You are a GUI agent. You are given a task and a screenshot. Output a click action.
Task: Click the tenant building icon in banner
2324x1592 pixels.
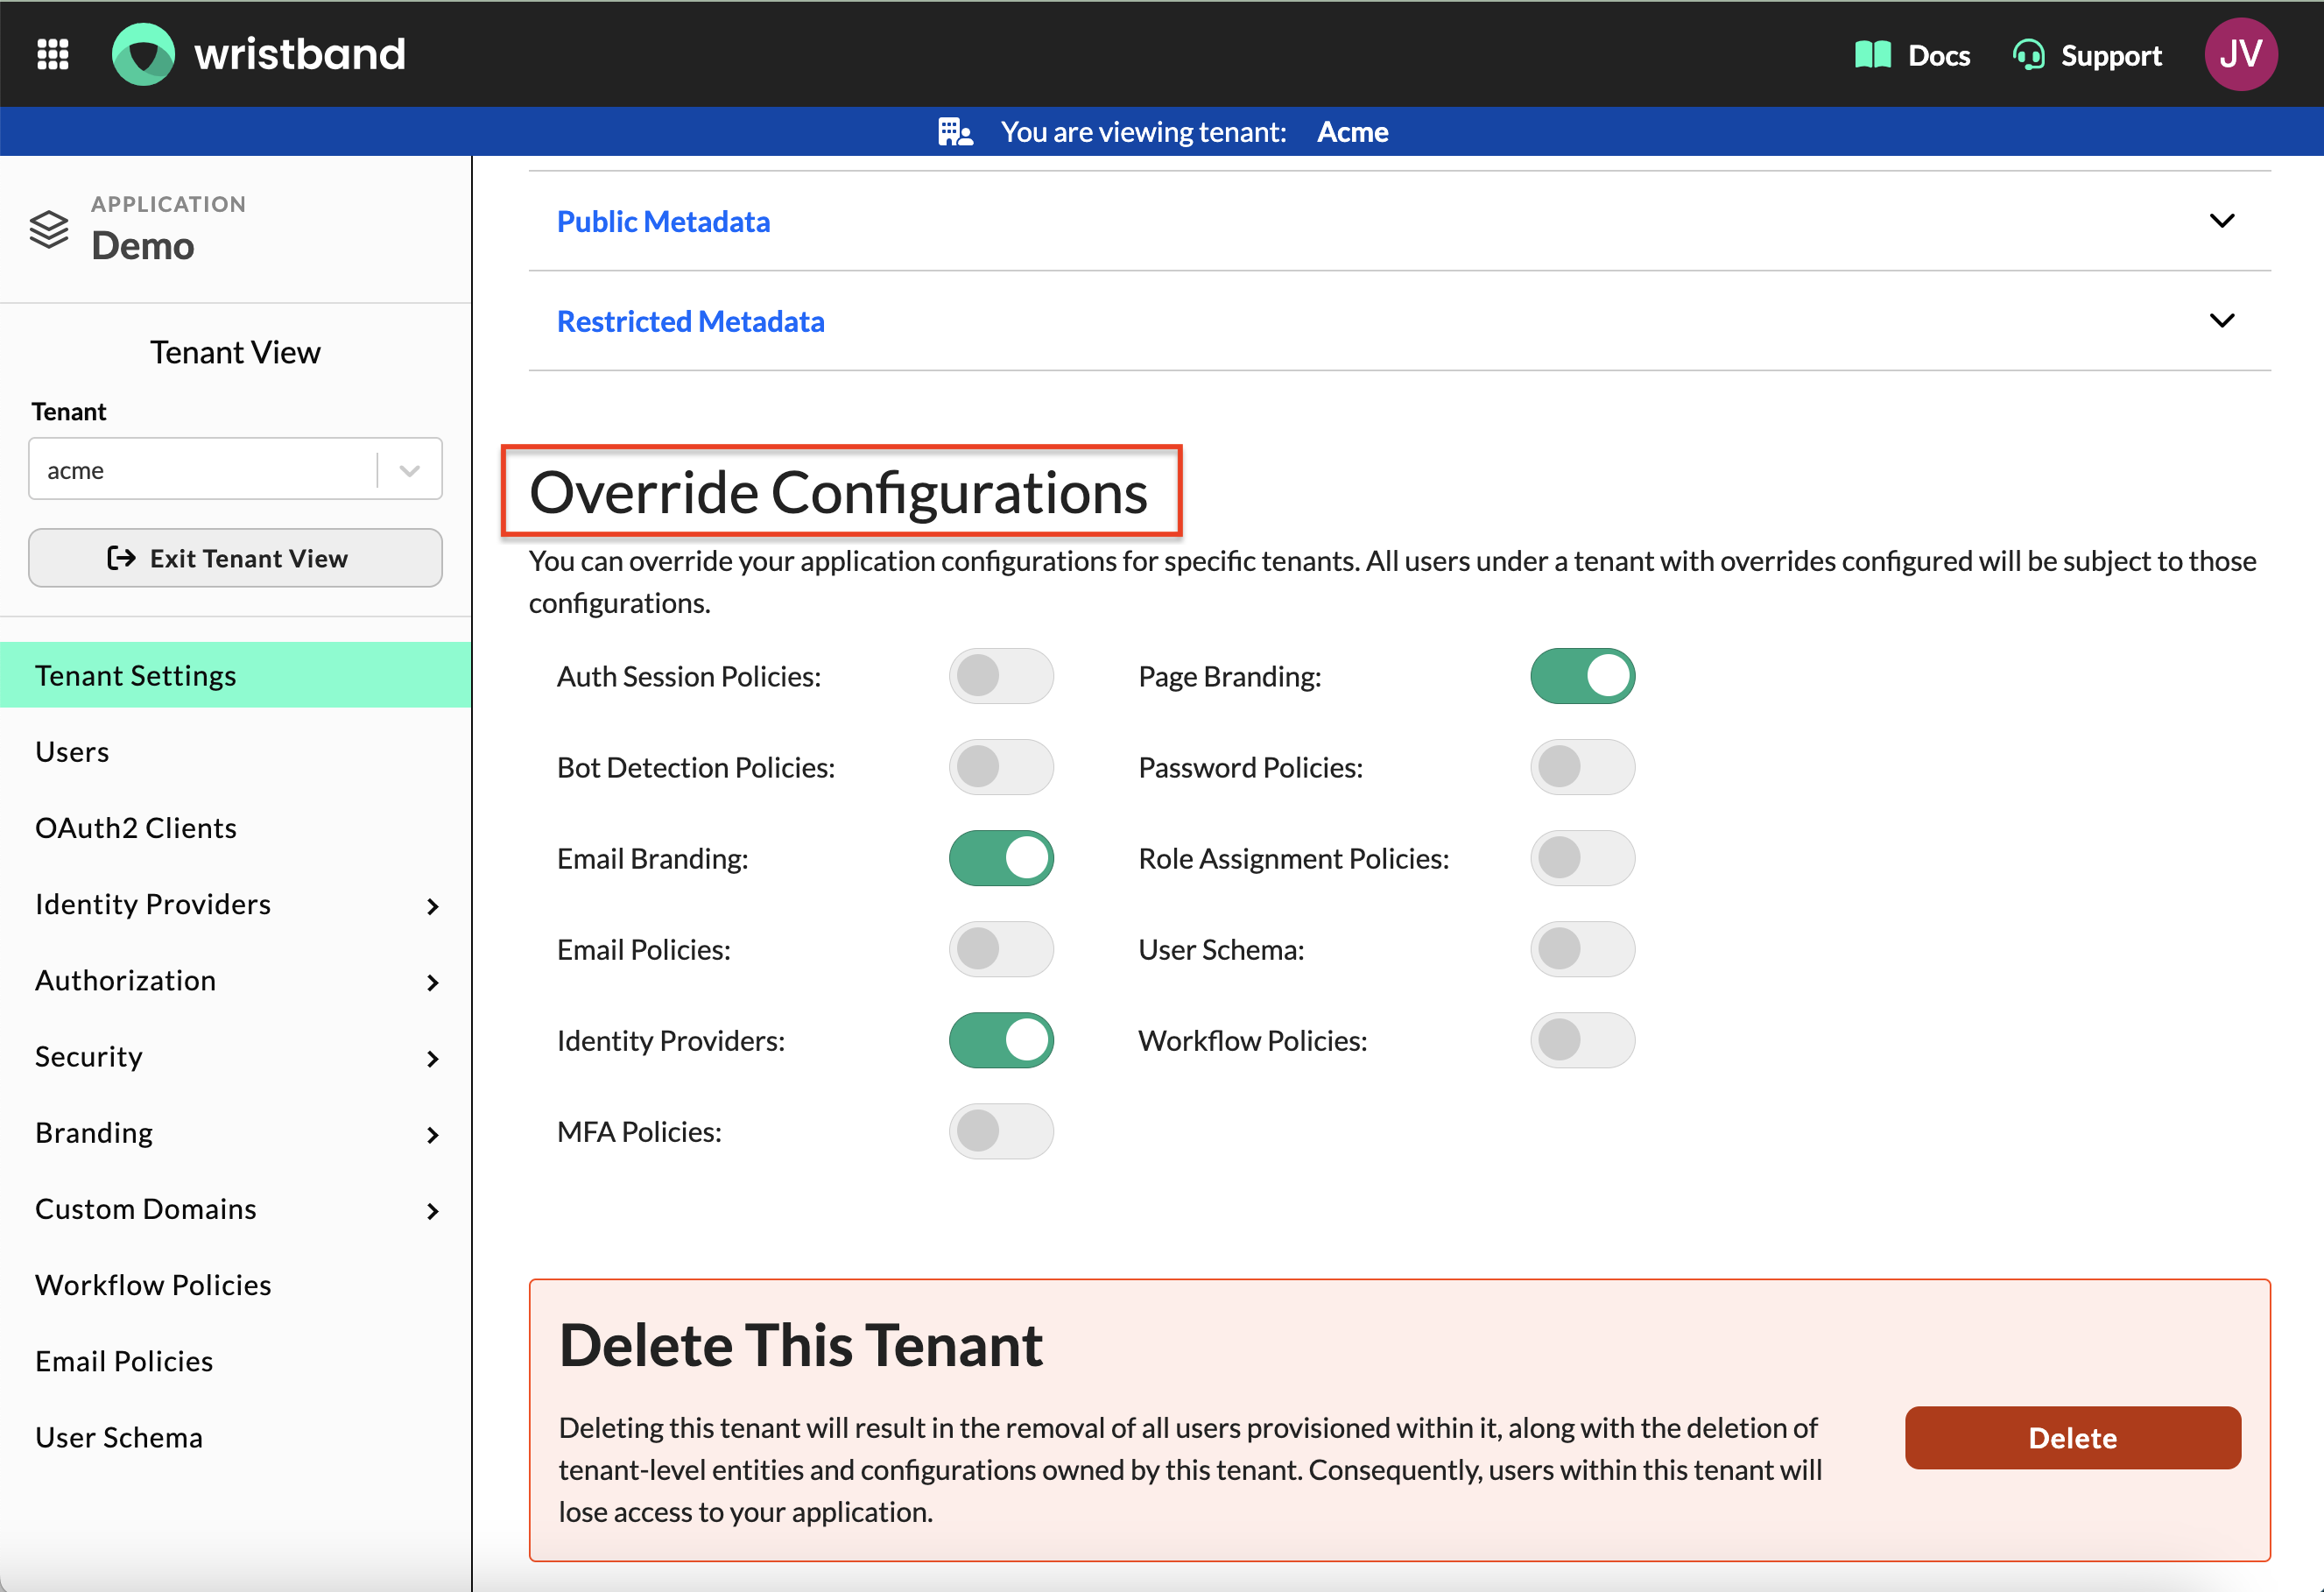[955, 132]
